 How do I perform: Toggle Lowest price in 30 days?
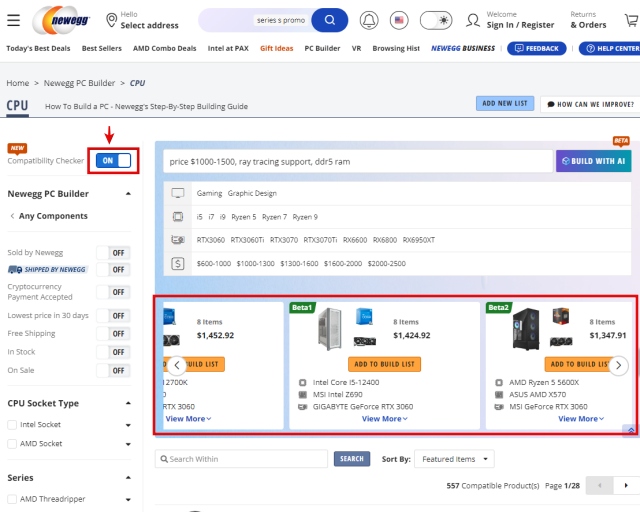click(113, 316)
